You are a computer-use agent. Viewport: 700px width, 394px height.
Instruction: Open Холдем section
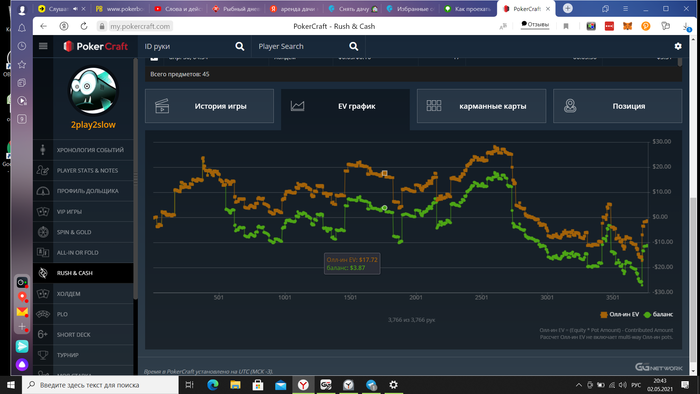(x=83, y=294)
